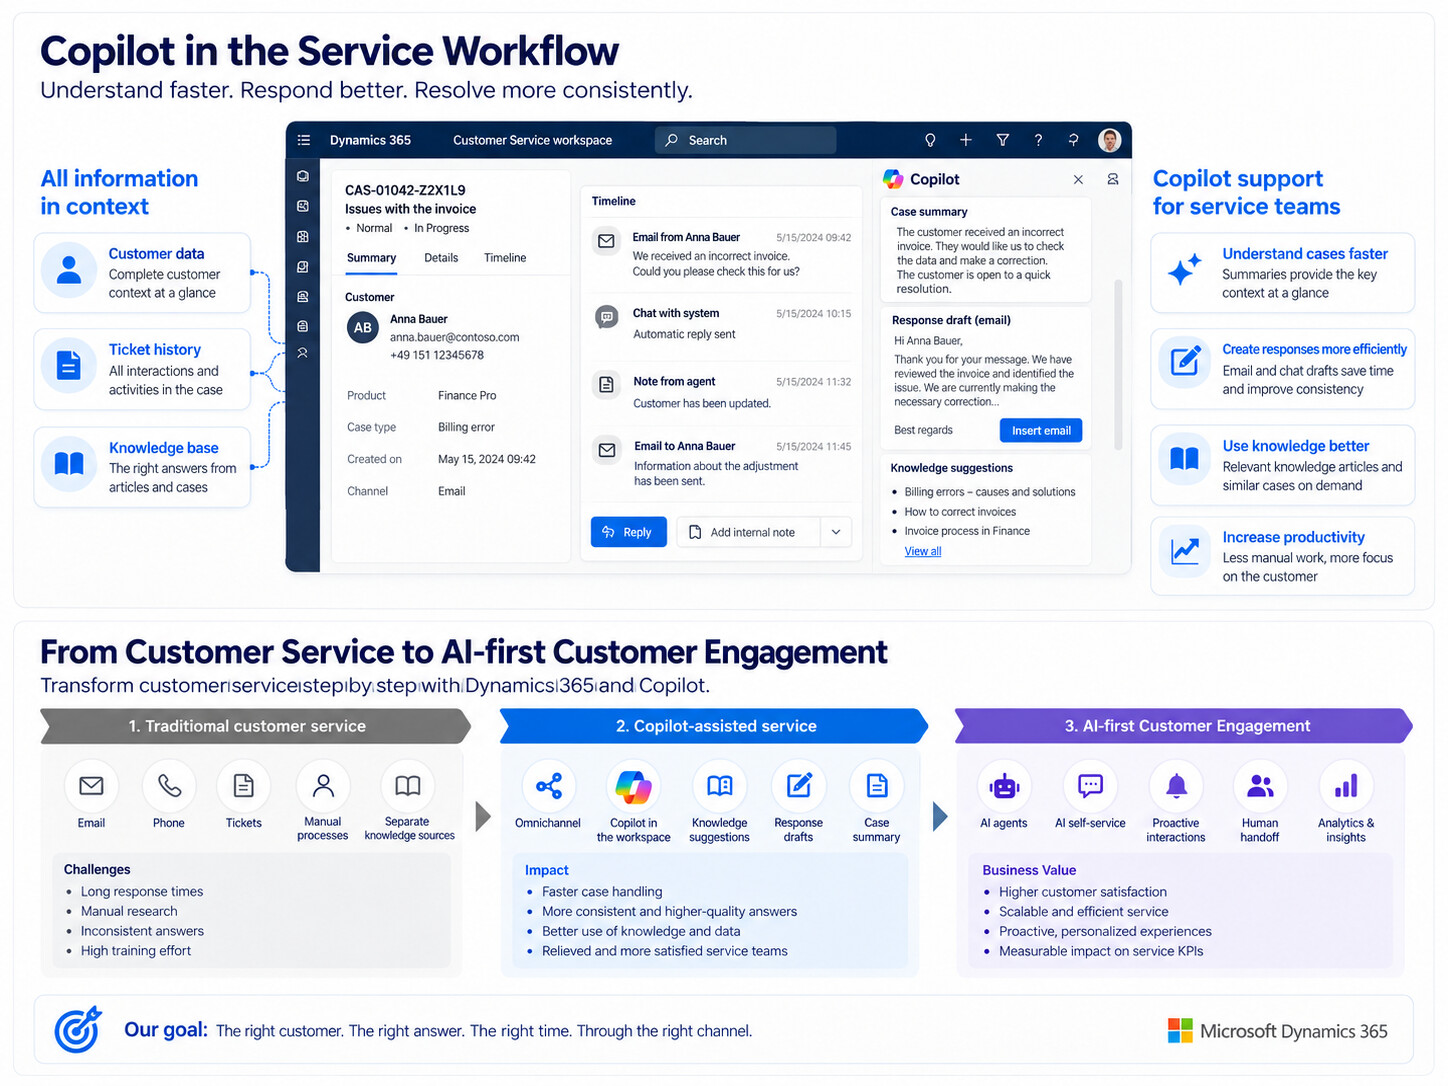The image size is (1448, 1086).
Task: Click the Copilot panel scrollbar
Action: coord(1118,364)
